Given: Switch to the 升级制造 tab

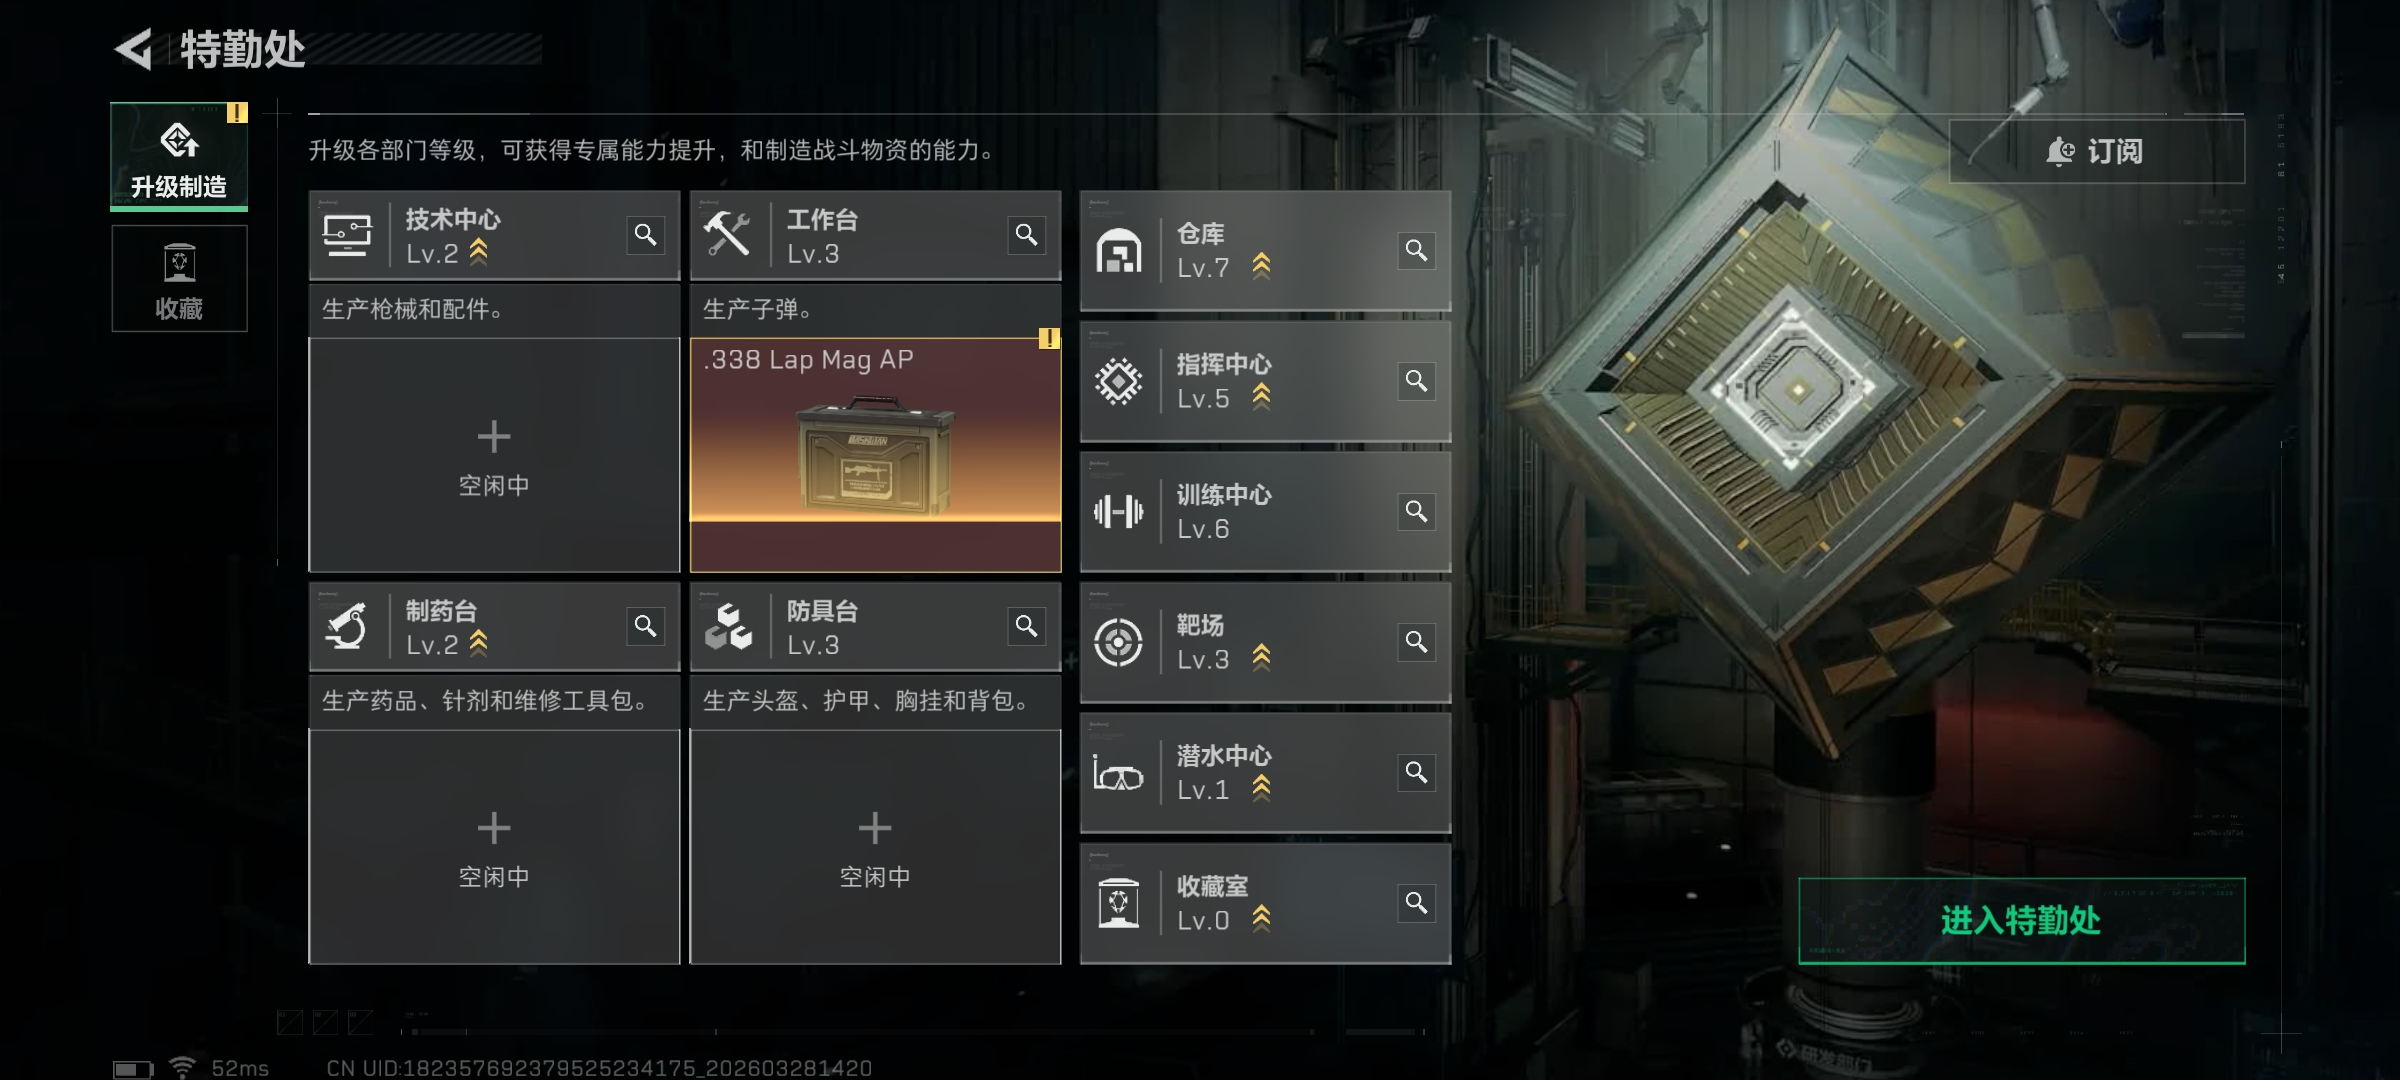Looking at the screenshot, I should pos(179,157).
